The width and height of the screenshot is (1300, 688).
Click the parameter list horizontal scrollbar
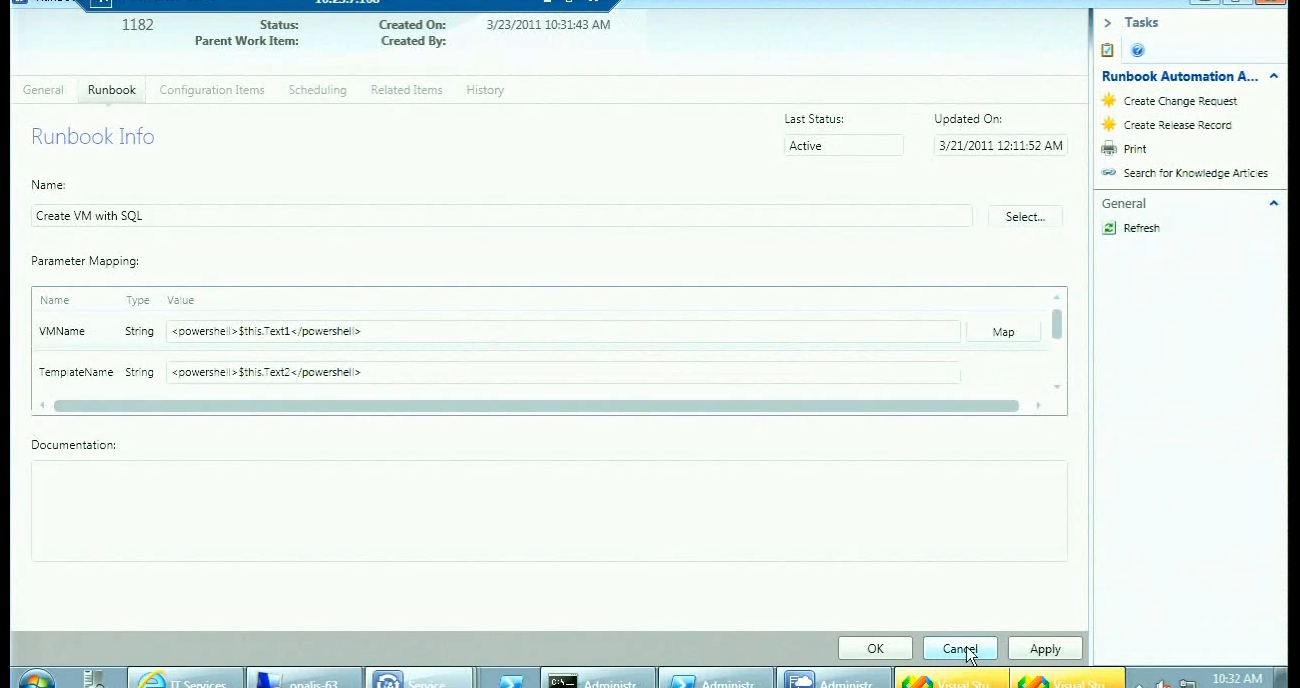click(x=536, y=406)
